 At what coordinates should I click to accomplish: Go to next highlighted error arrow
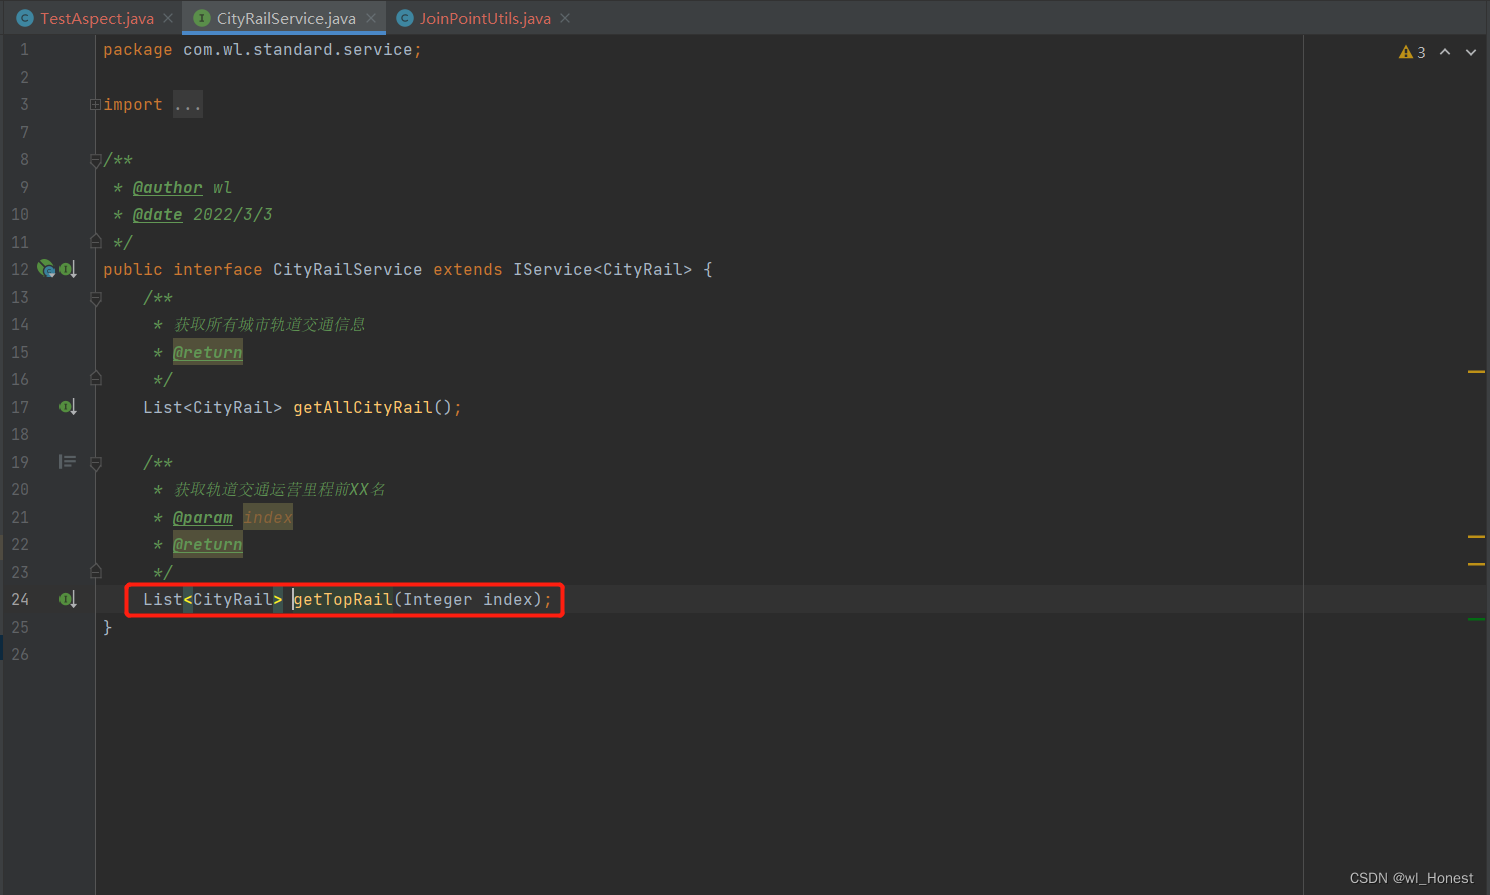coord(1471,52)
